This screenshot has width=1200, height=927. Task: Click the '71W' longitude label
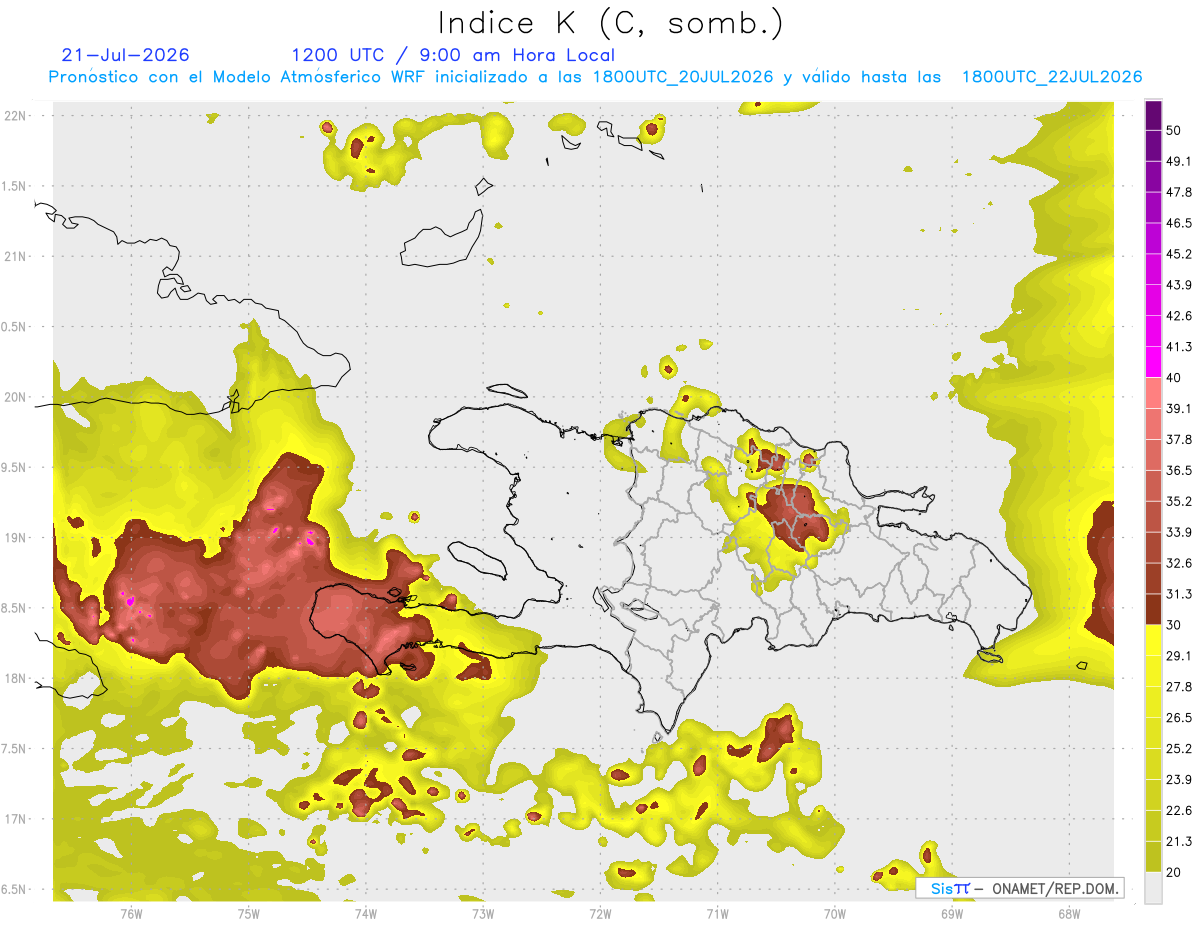(717, 913)
